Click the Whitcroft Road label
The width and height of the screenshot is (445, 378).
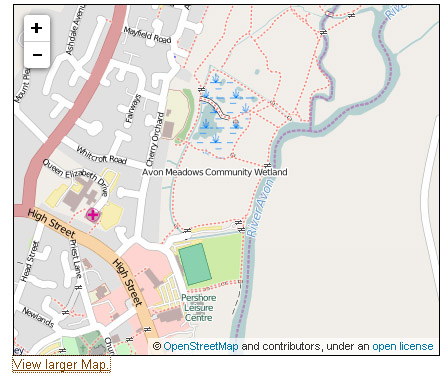102,155
